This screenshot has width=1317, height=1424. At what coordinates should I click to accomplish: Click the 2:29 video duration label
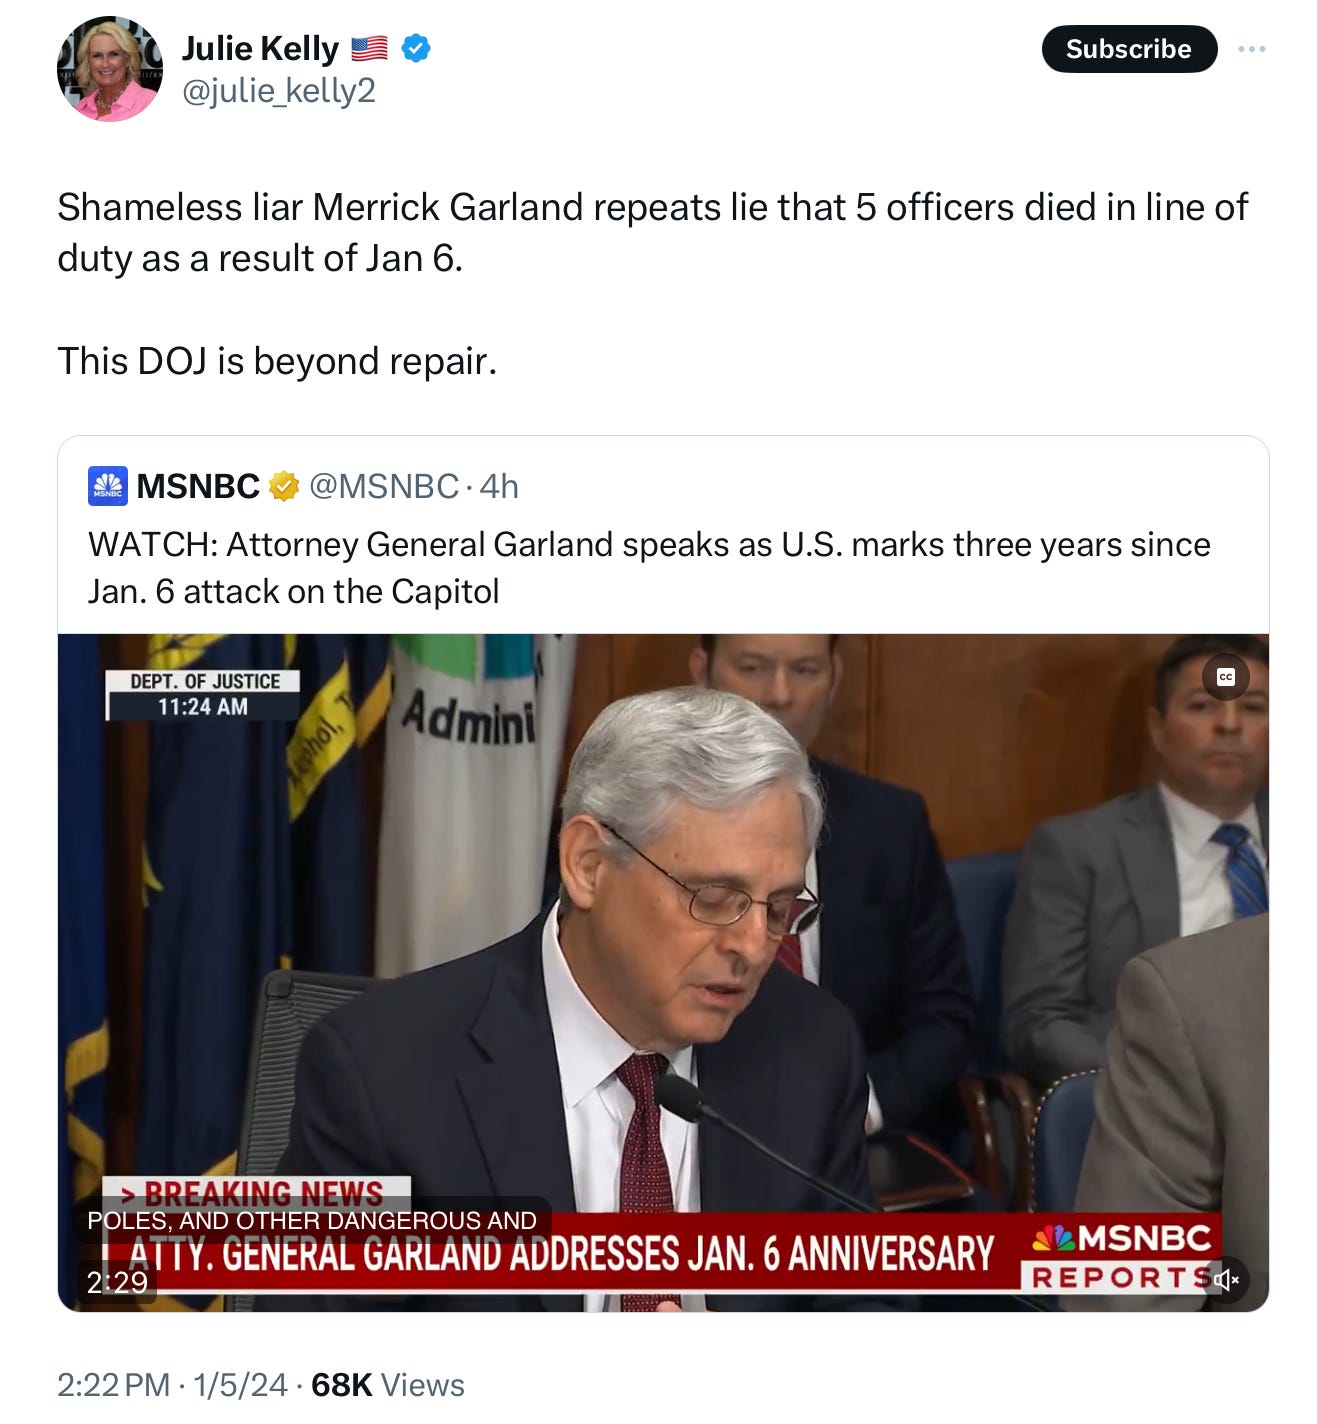point(117,1282)
